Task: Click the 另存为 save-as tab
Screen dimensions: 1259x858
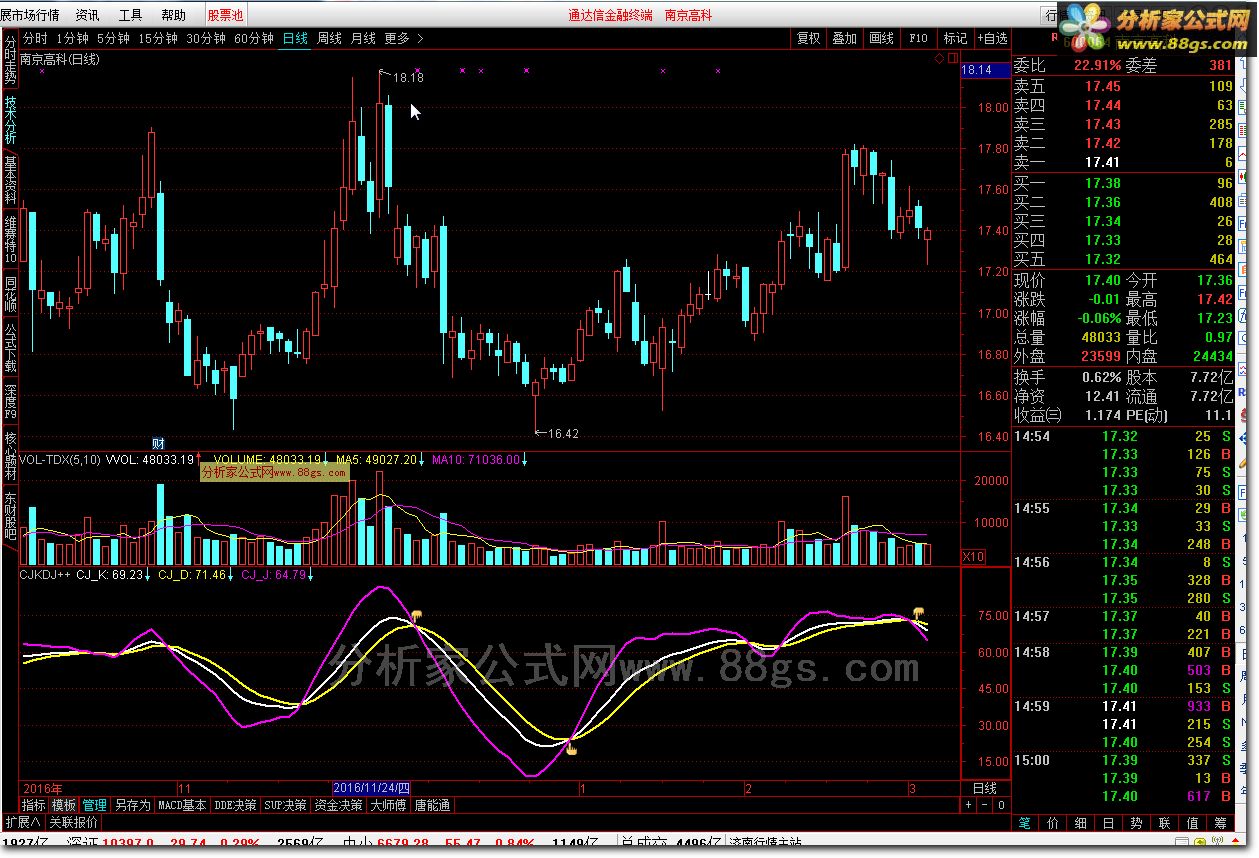Action: click(x=132, y=805)
